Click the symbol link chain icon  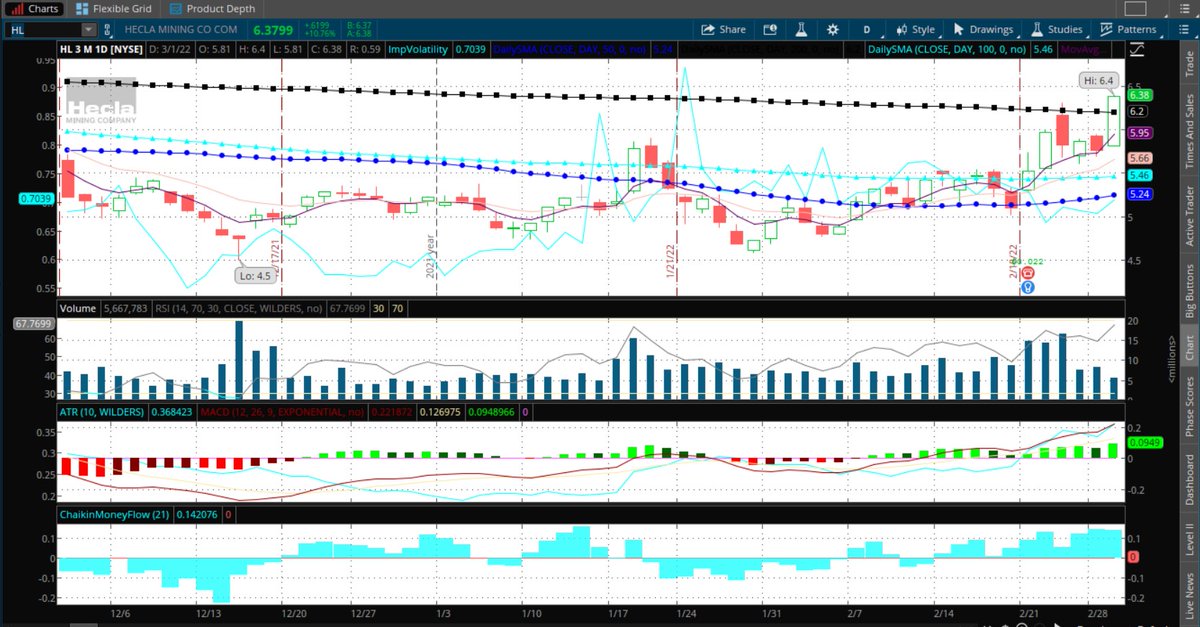click(x=108, y=30)
